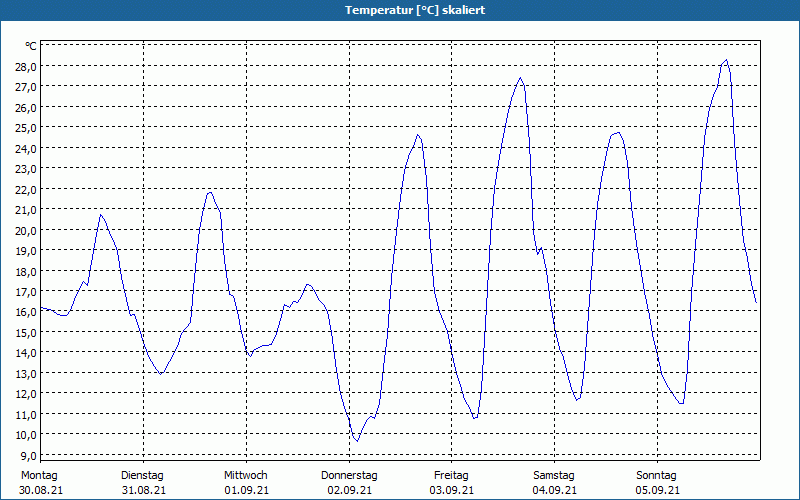The height and width of the screenshot is (500, 800).
Task: Click the curve peak on Freitag afternoon
Action: (520, 78)
